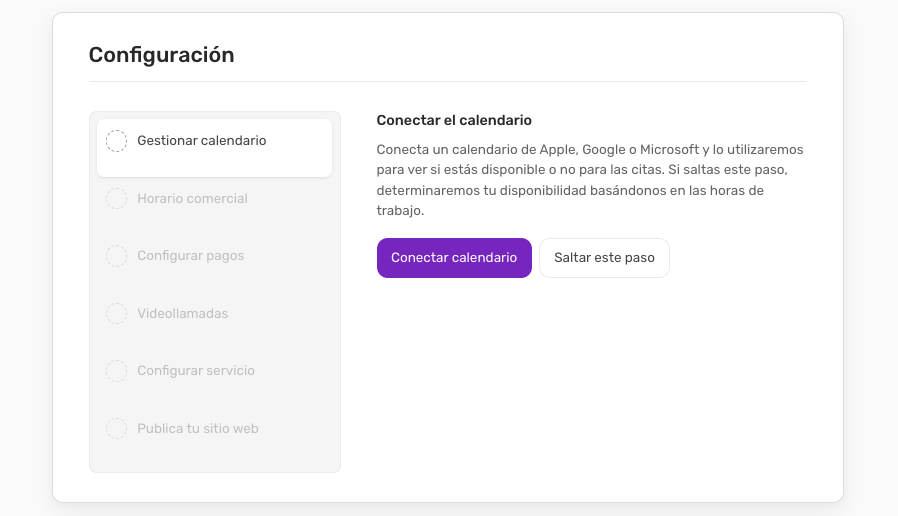The width and height of the screenshot is (898, 516).
Task: Select Publica tu sitio web step
Action: (x=214, y=428)
